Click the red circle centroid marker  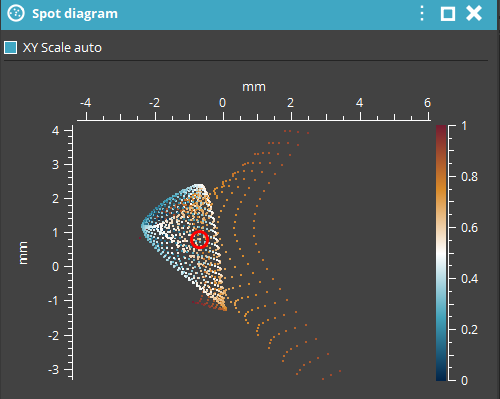pos(200,239)
